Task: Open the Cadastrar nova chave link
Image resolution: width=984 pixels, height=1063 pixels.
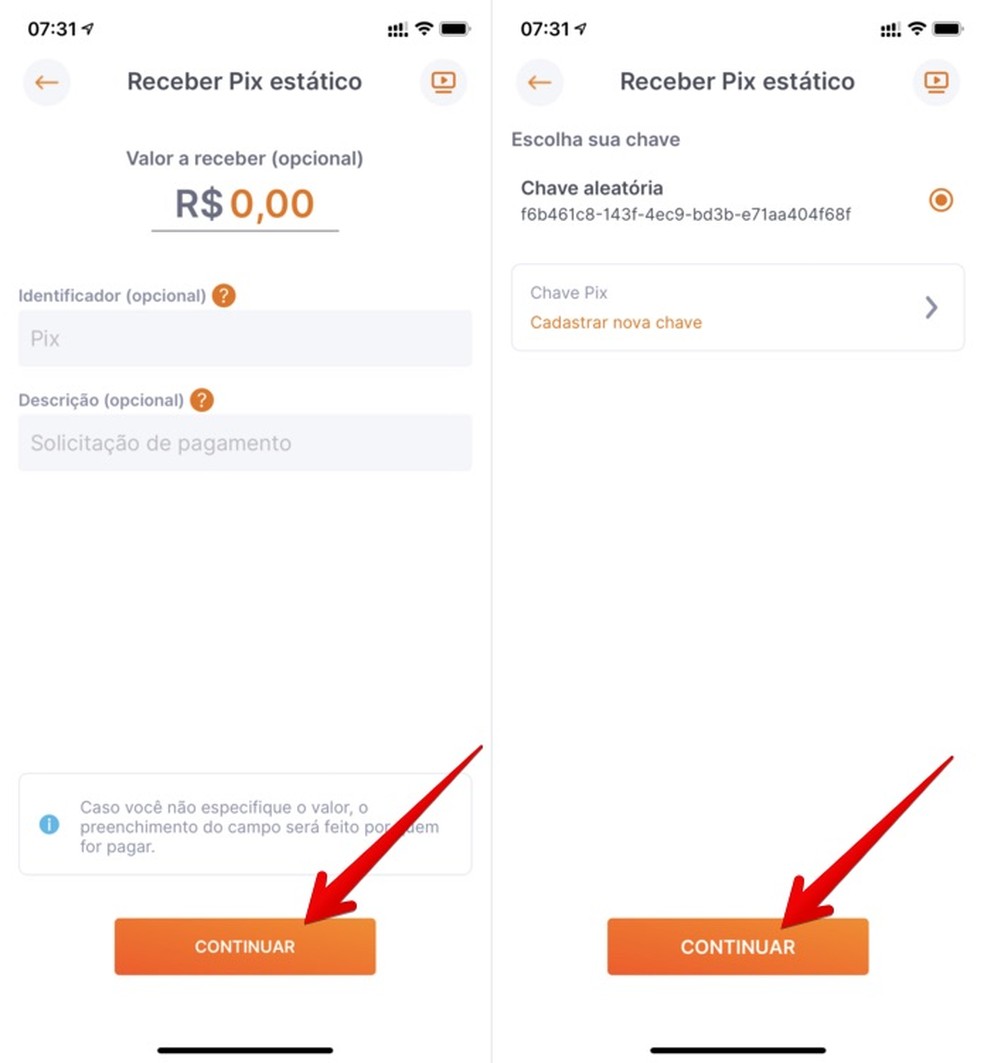Action: tap(615, 322)
